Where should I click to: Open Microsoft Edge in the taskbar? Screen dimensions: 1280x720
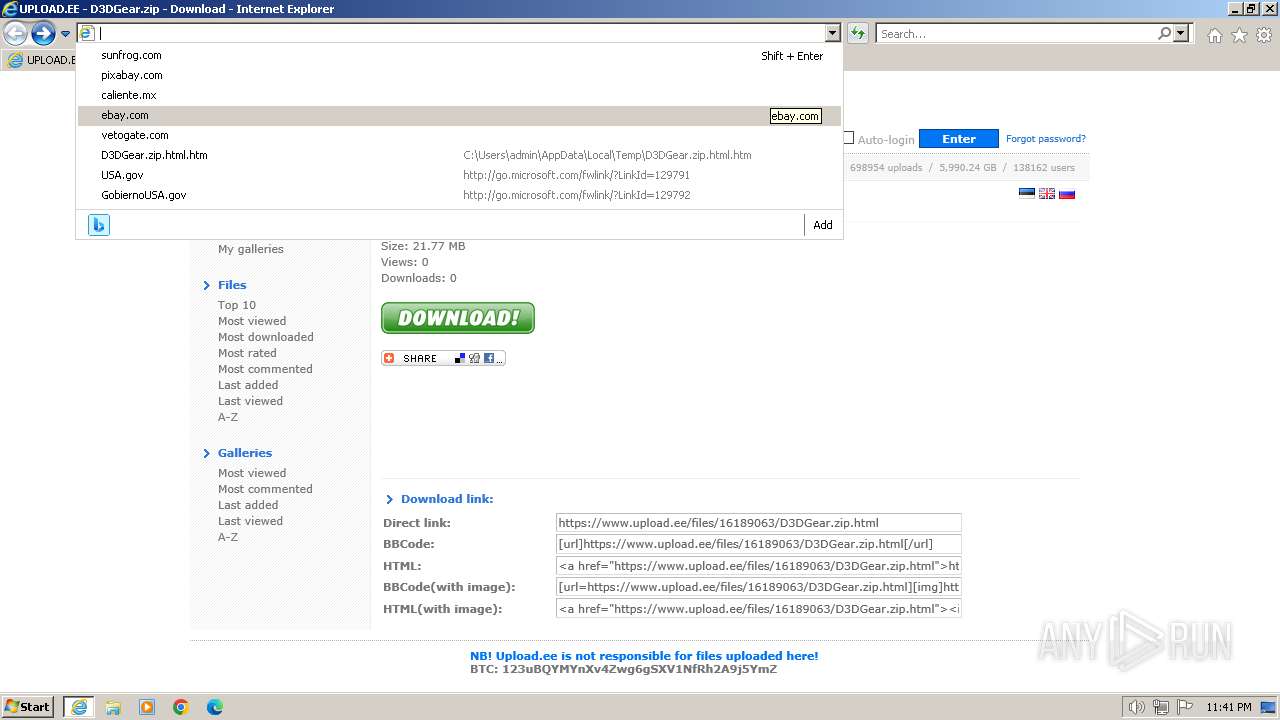pyautogui.click(x=215, y=707)
